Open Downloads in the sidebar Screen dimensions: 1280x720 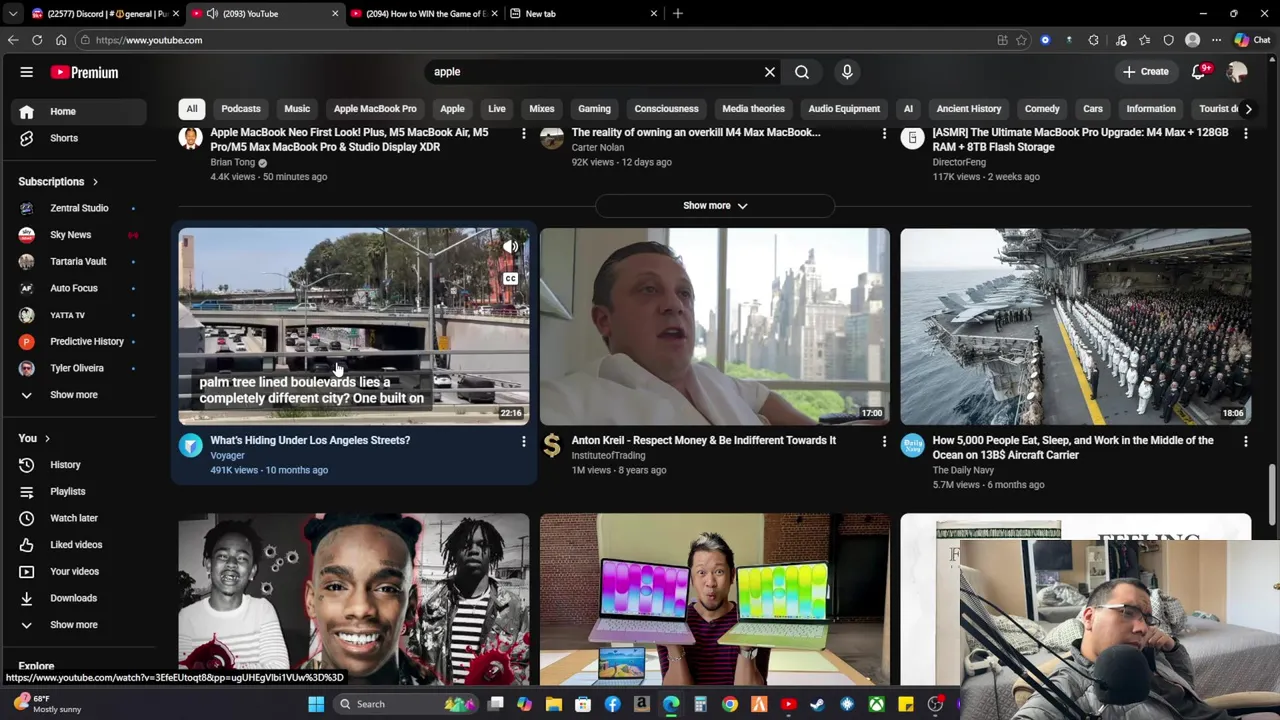point(79,598)
